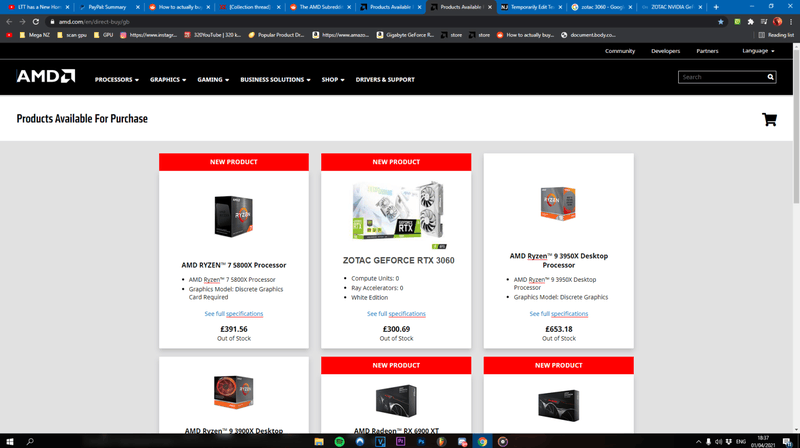
Task: Open GPU bookmark folder
Action: [104, 35]
